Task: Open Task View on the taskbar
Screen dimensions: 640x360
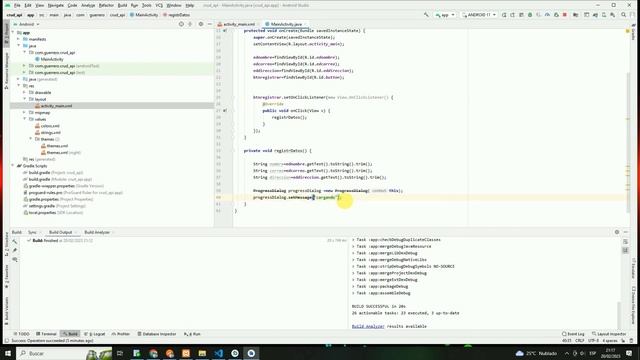Action: click(120, 353)
